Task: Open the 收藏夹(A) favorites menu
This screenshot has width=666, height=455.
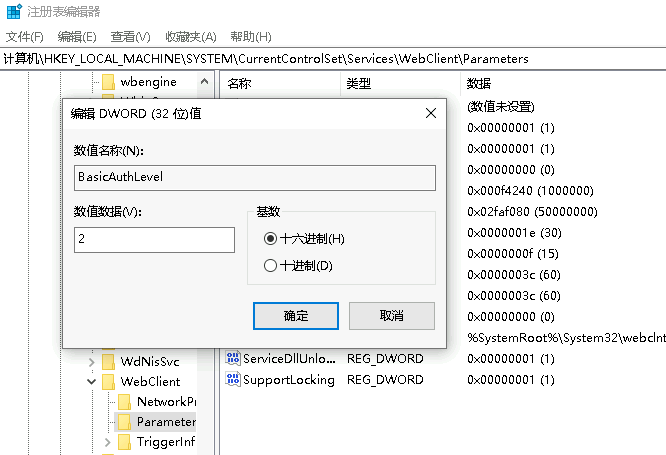Action: [x=189, y=37]
